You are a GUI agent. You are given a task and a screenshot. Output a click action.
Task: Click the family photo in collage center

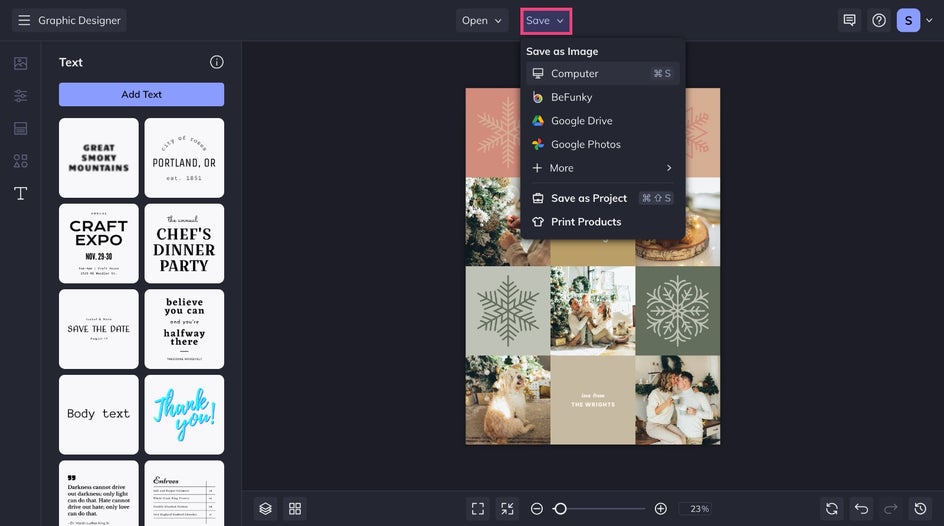[x=592, y=311]
